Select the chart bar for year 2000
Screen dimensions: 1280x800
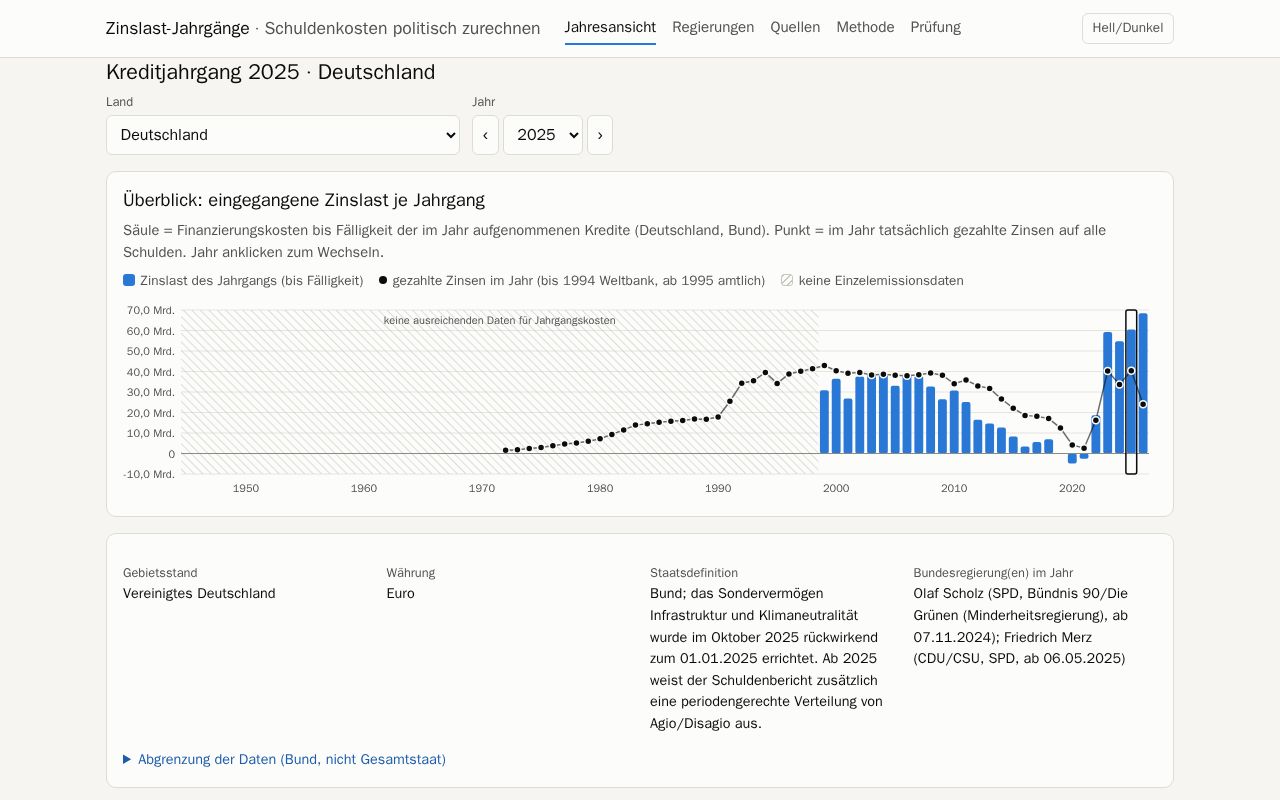coord(837,416)
